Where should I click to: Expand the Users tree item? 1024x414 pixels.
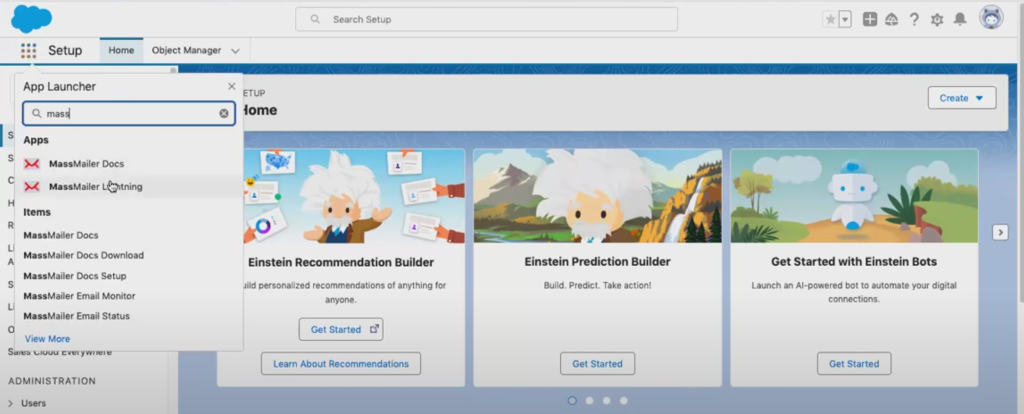click(11, 403)
